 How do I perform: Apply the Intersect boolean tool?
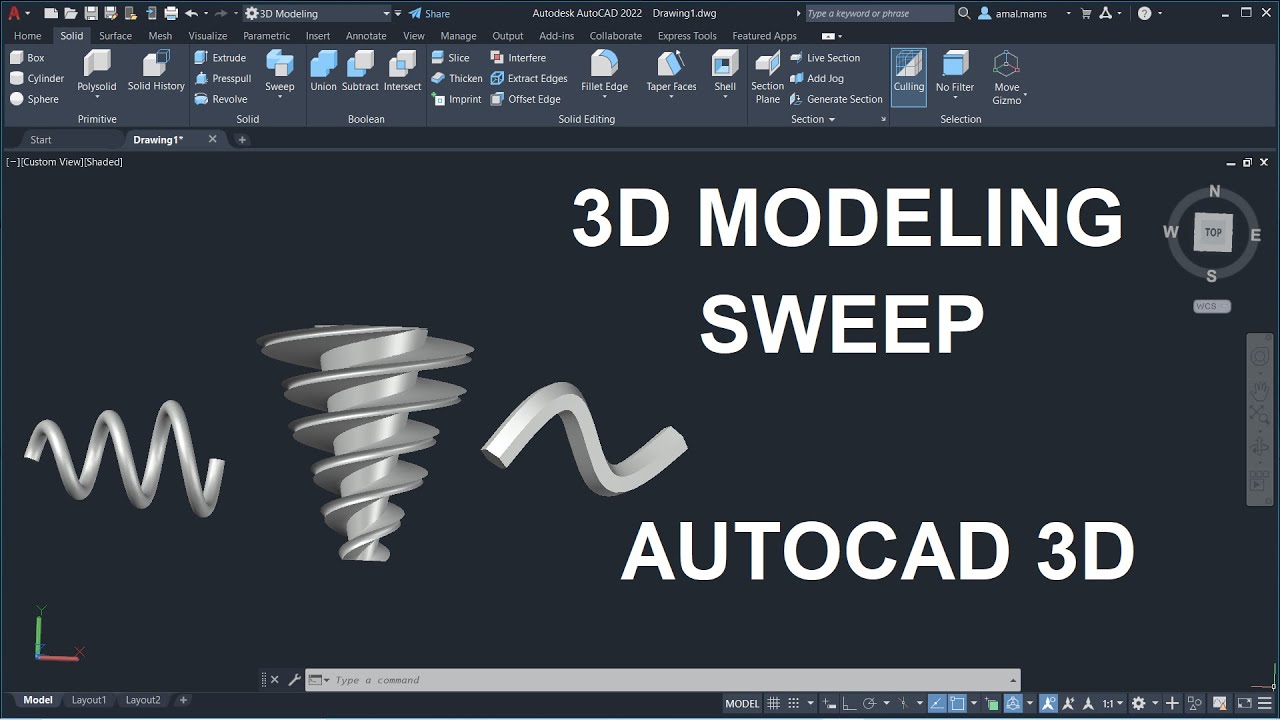[x=402, y=72]
